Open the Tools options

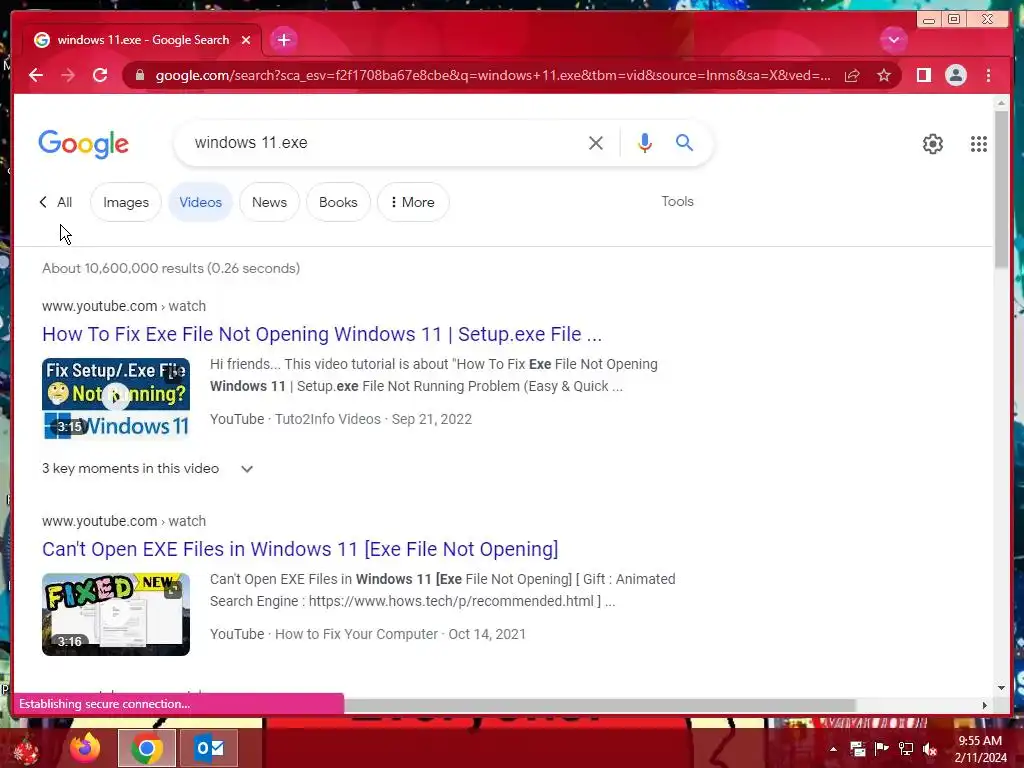pyautogui.click(x=677, y=201)
